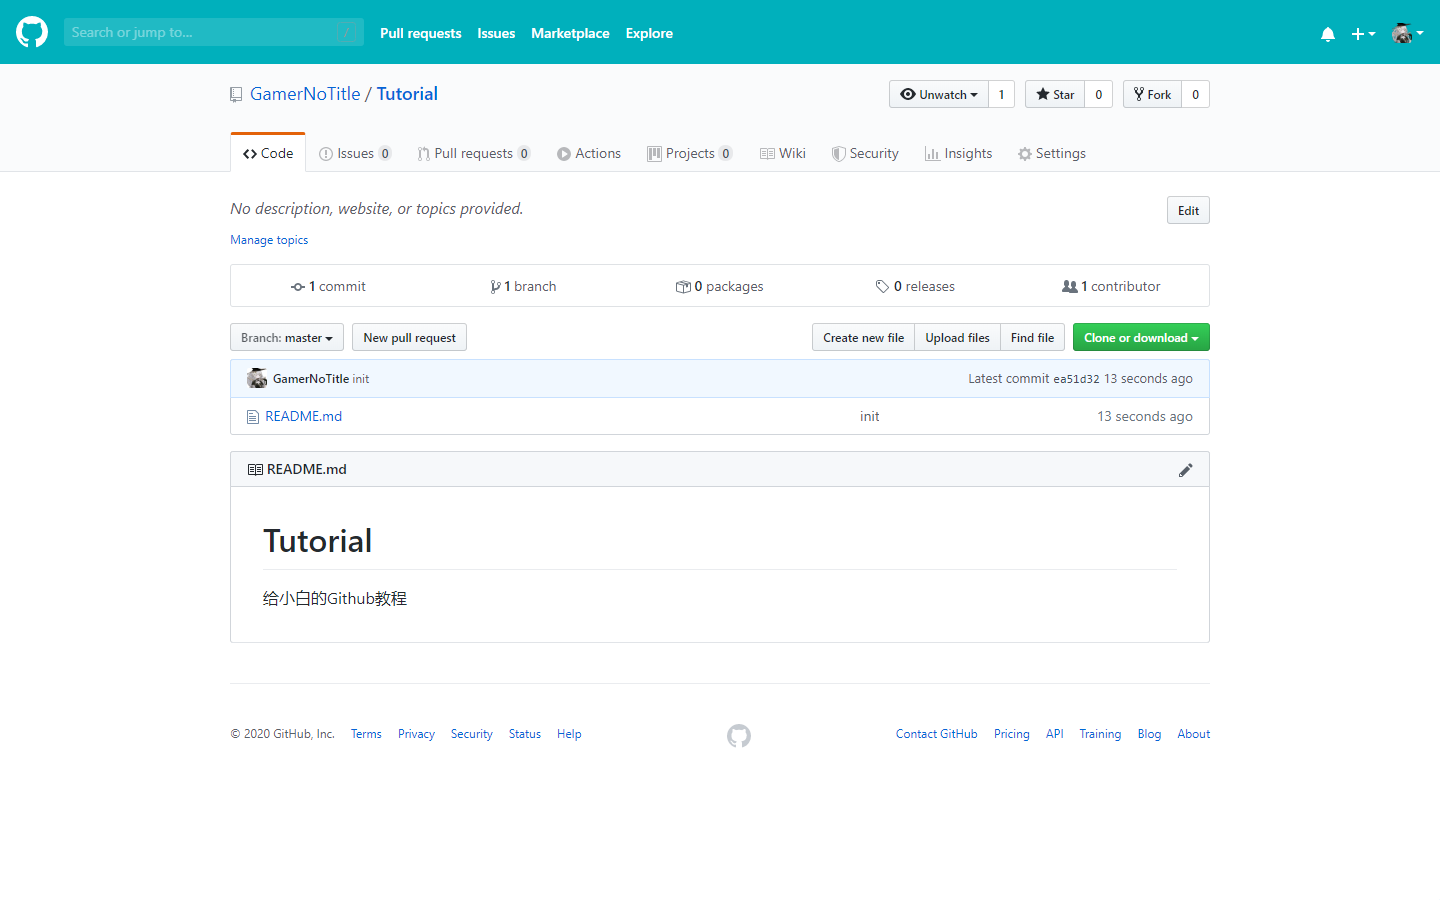Click the footer GitHub logo
Viewport: 1440px width, 900px height.
tap(739, 736)
